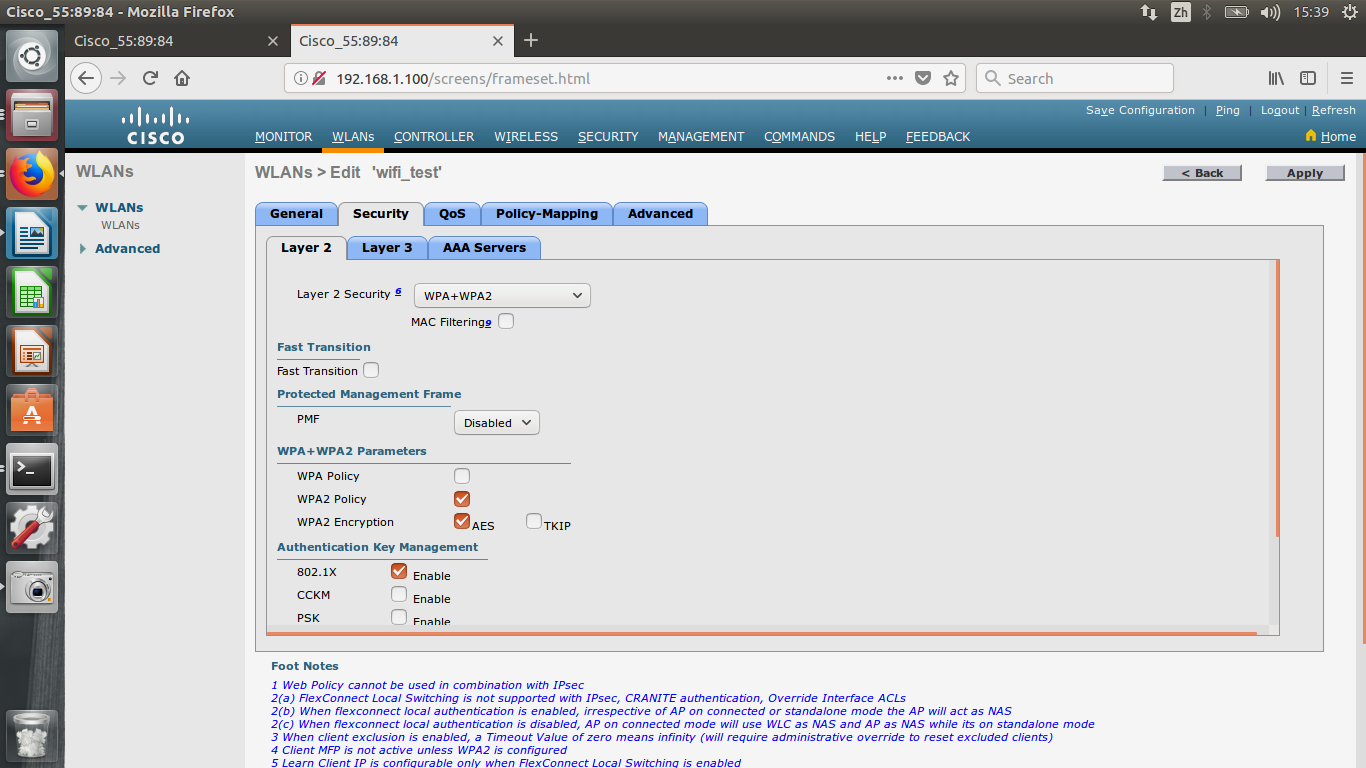
Task: Uncheck the WPA2 Policy checkbox
Action: click(x=462, y=498)
